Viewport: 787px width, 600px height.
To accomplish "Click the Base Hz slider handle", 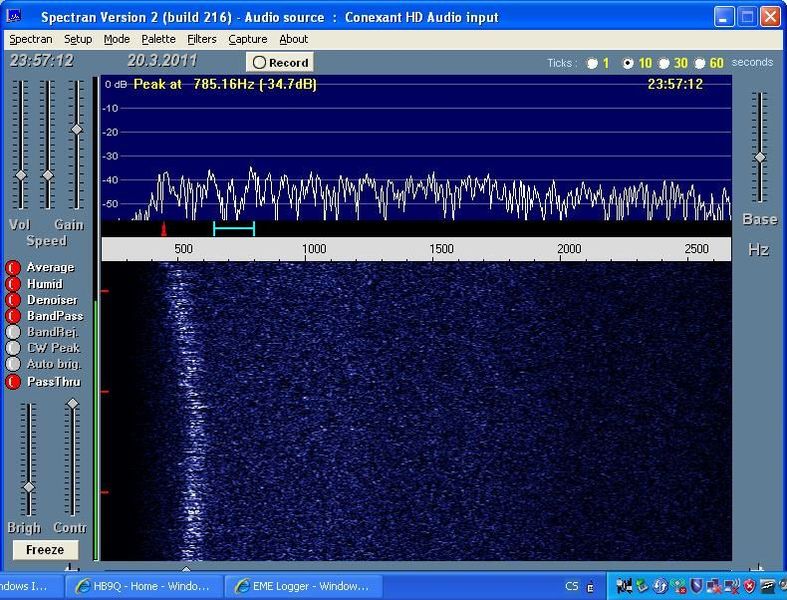I will [x=760, y=157].
